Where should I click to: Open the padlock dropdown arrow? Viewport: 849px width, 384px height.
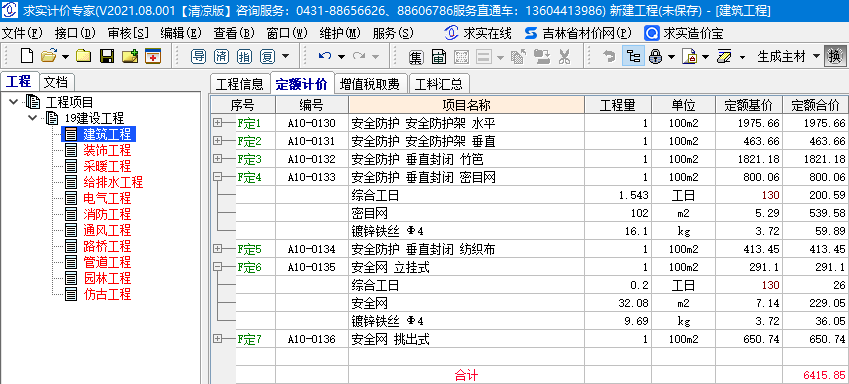671,56
